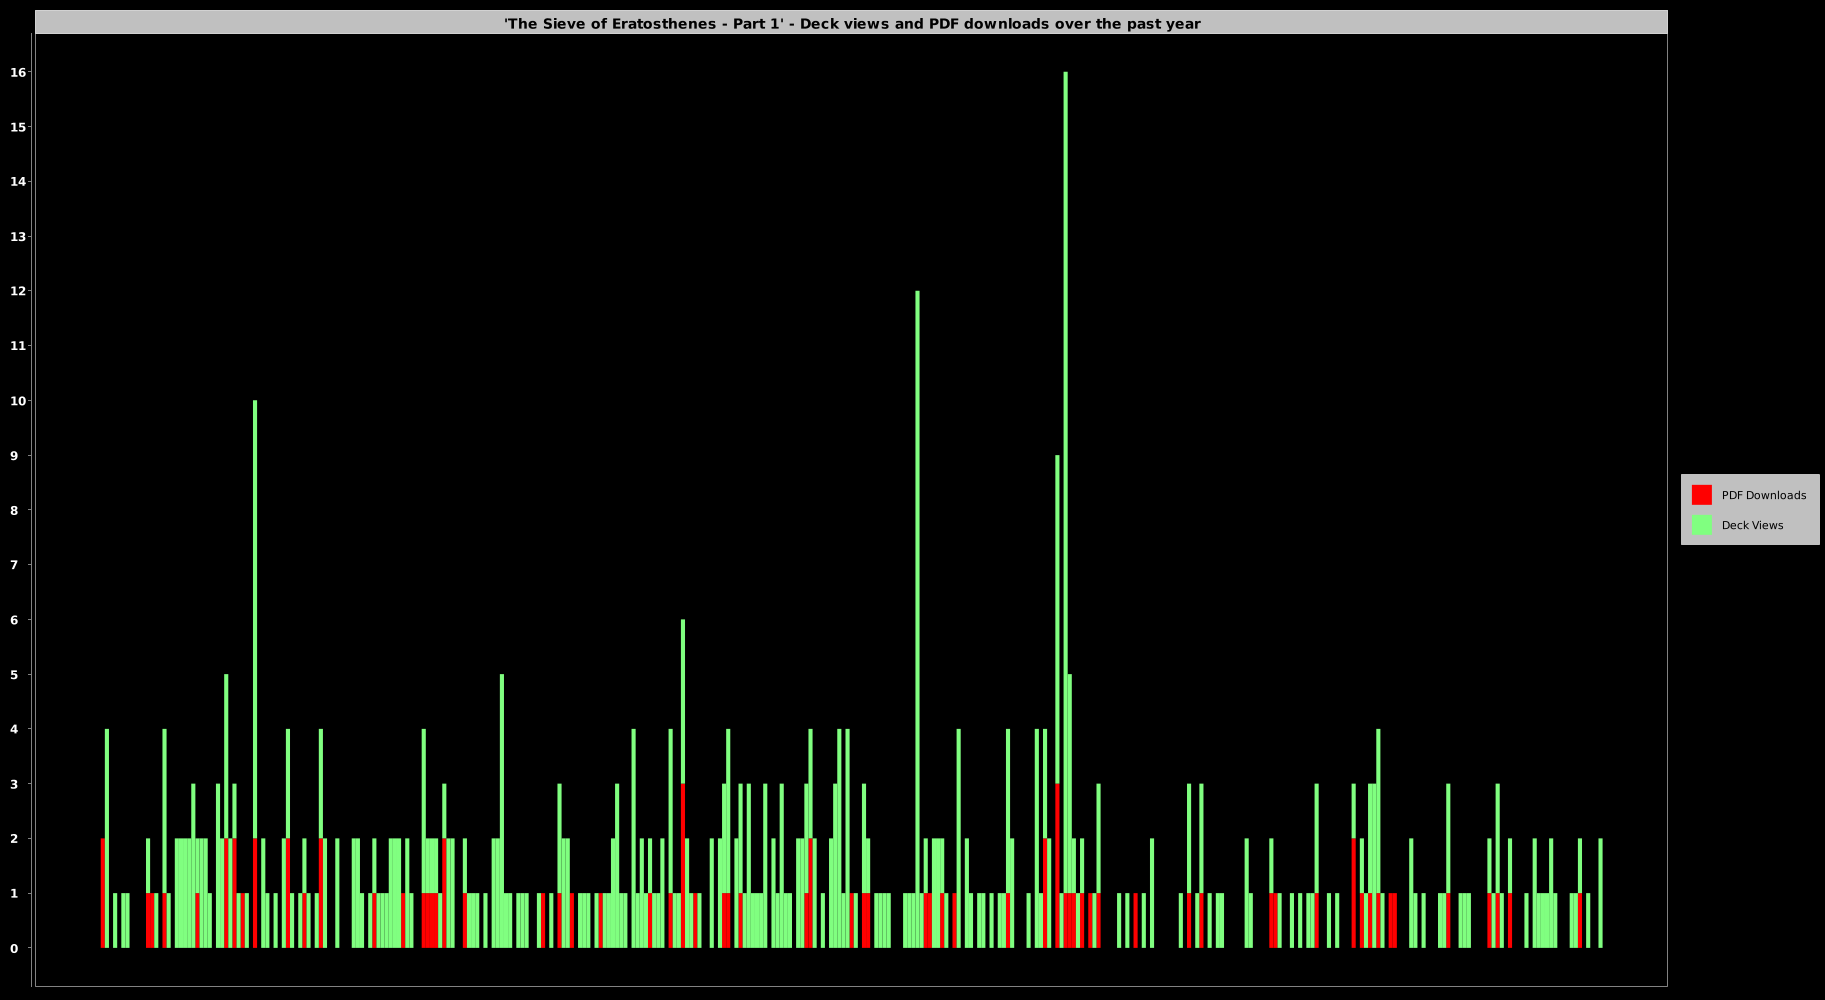Click the y-axis label 5
This screenshot has height=1000, width=1825.
[x=14, y=675]
